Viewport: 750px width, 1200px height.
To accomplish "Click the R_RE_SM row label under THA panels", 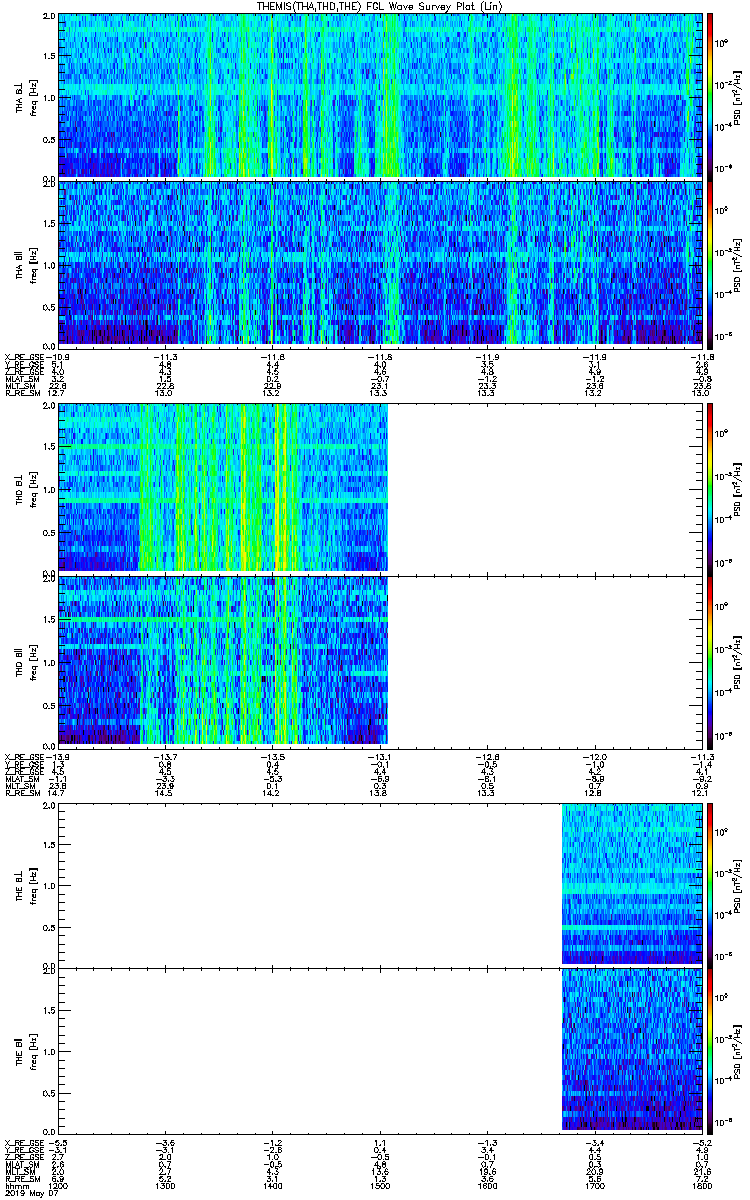I will point(21,393).
